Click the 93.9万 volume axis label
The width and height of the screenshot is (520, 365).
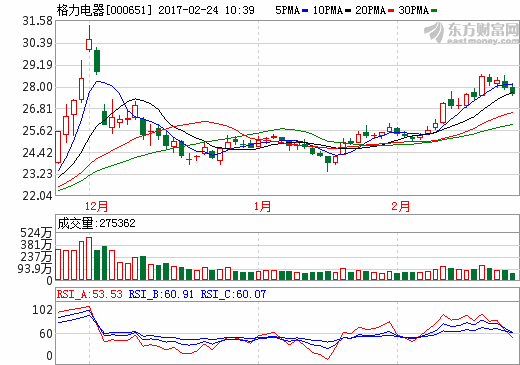35,268
